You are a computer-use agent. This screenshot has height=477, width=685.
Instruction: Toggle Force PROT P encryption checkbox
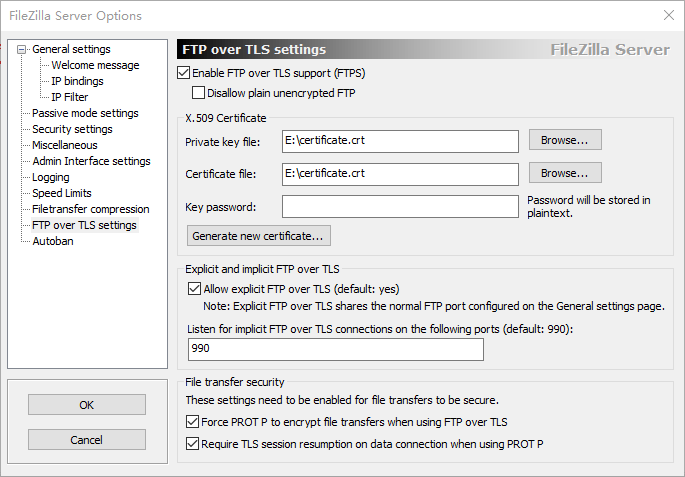[192, 422]
